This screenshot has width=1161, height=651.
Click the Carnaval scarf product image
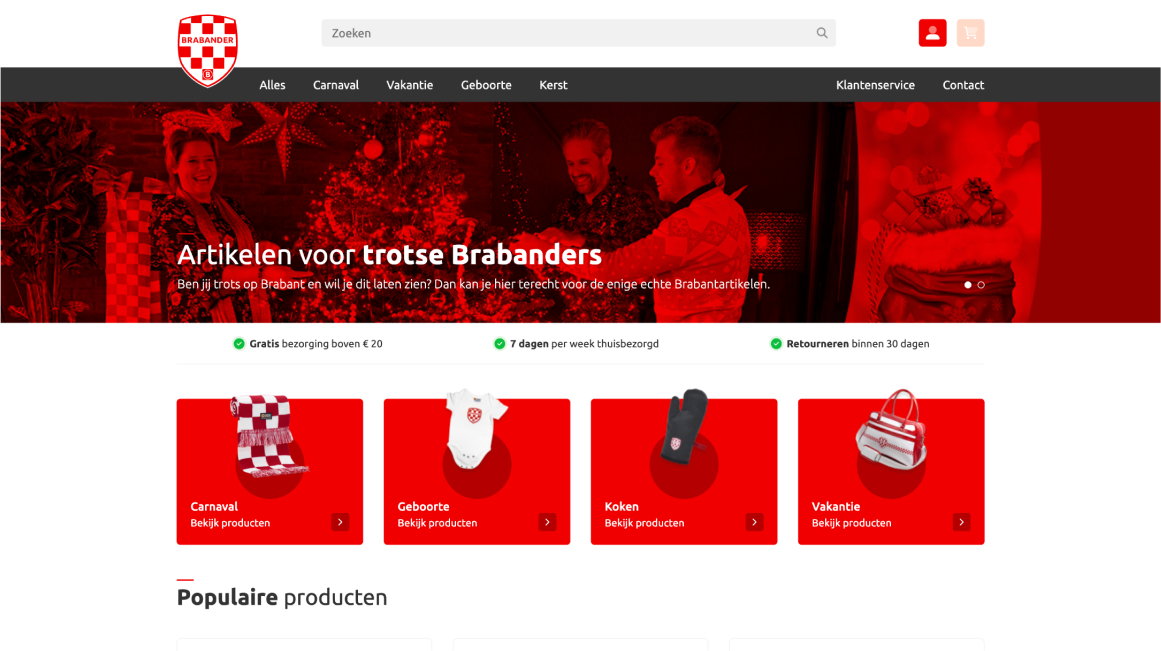[268, 436]
